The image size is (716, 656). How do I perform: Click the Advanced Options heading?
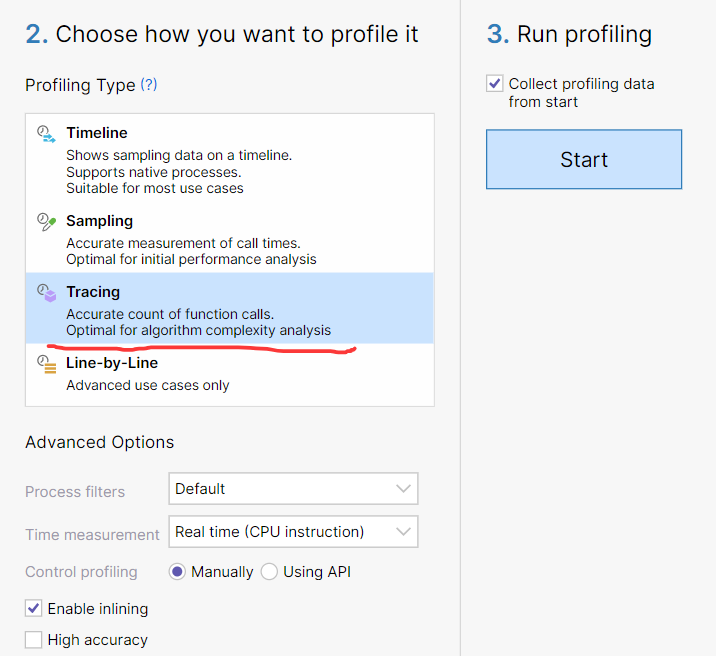tap(100, 442)
